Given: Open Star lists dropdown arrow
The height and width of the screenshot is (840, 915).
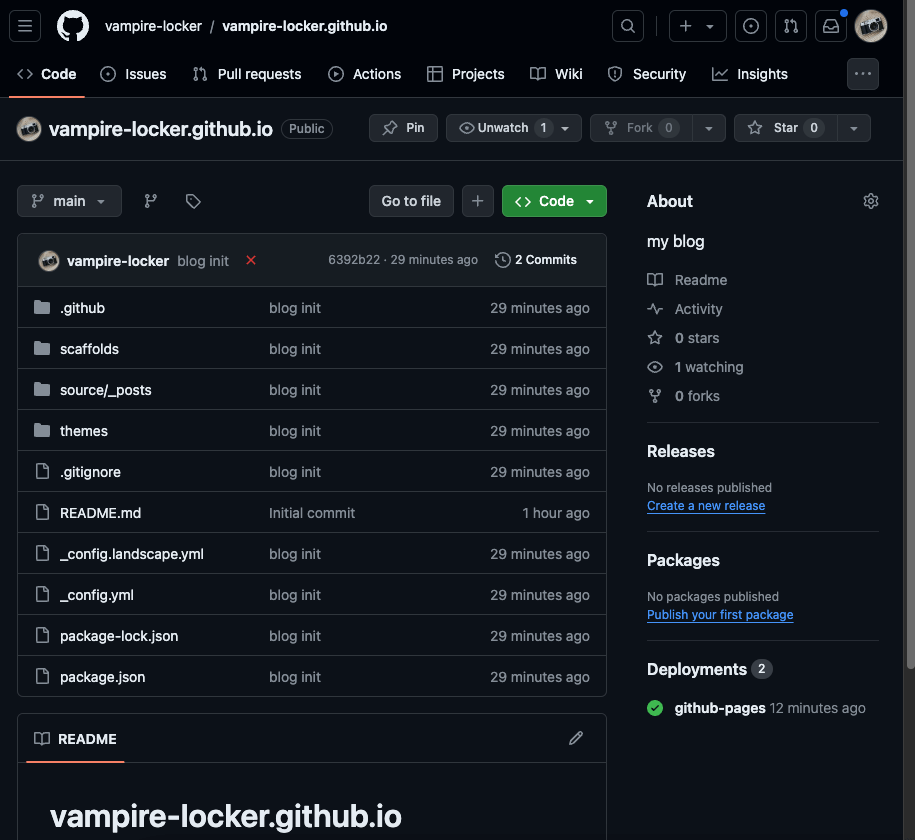Looking at the screenshot, I should tap(854, 128).
